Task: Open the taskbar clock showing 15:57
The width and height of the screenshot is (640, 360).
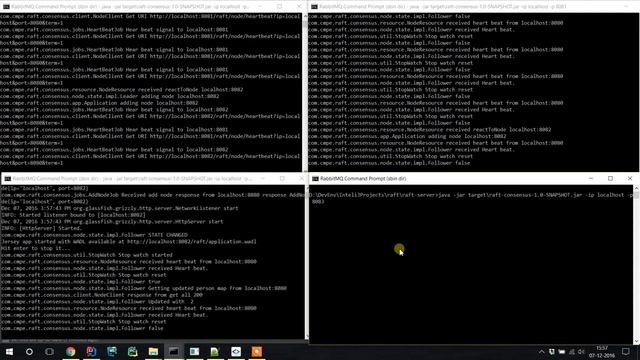Action: (602, 351)
